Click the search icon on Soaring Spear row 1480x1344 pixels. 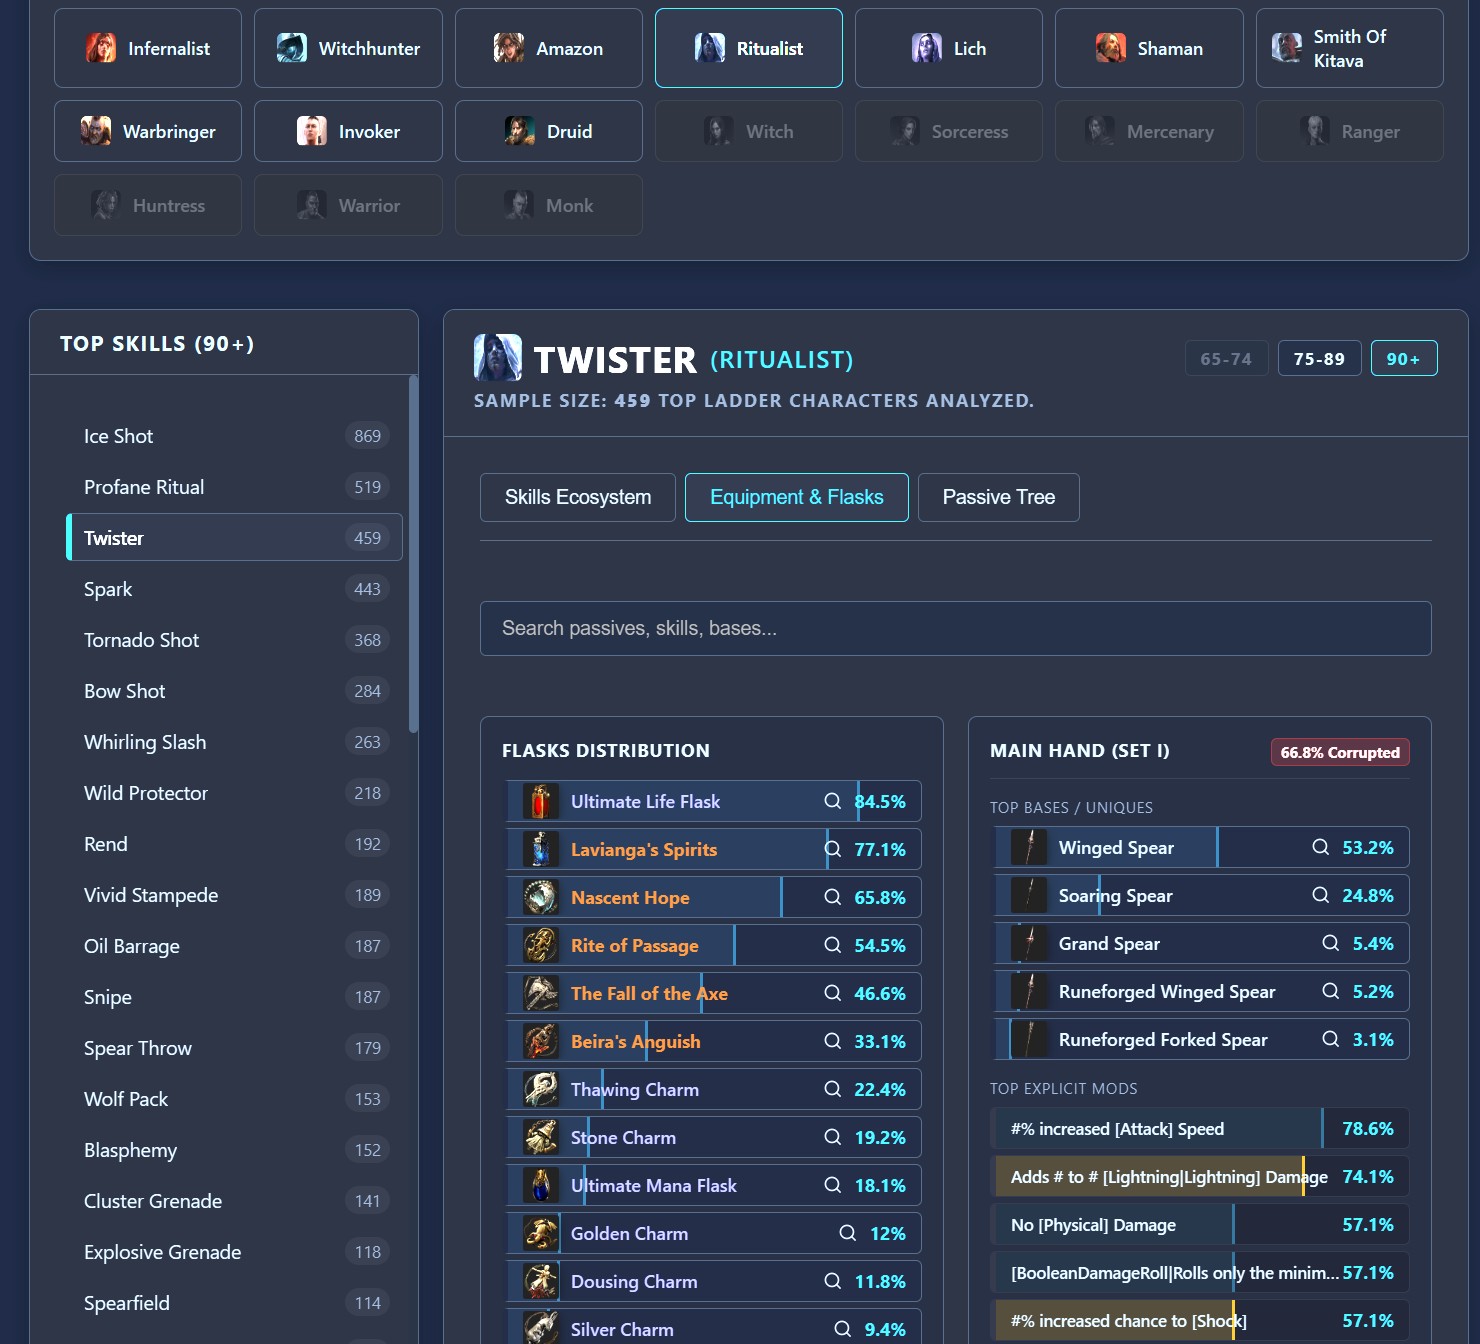1320,895
